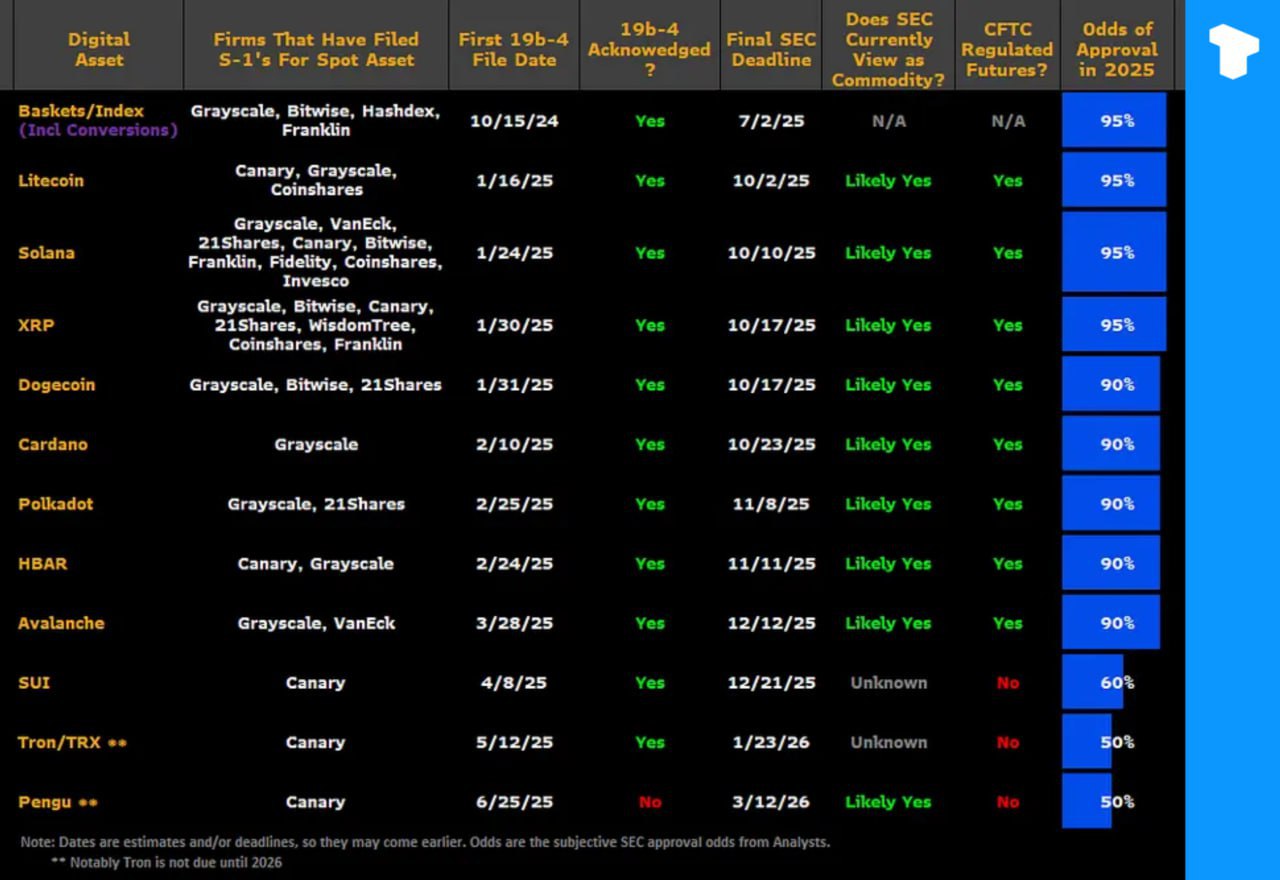Viewport: 1280px width, 880px height.
Task: Click the deadline "7/2/25"
Action: 770,121
